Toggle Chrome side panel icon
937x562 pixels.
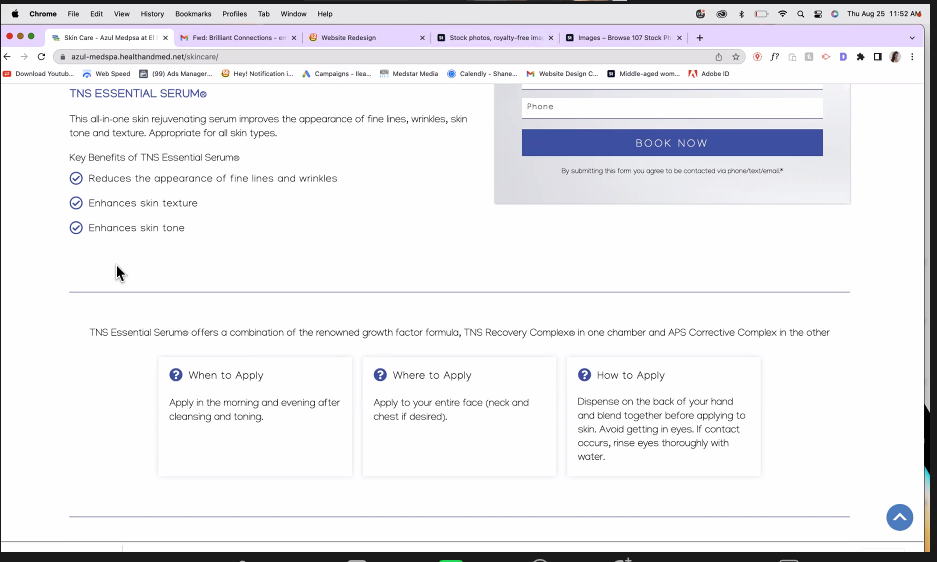pos(877,57)
